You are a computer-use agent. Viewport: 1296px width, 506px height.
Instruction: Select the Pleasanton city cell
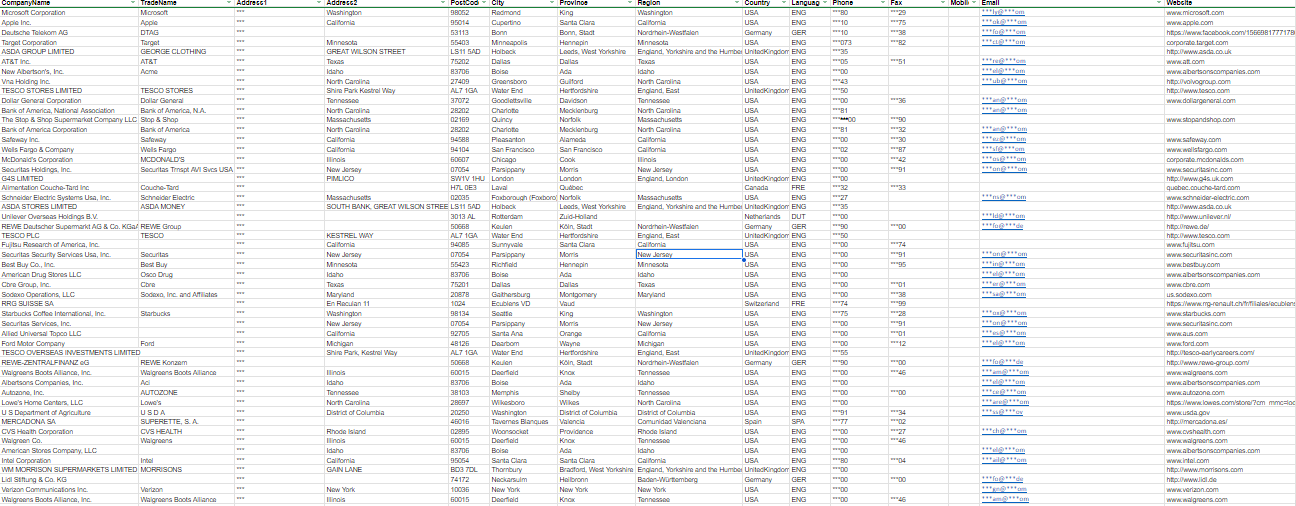pyautogui.click(x=524, y=140)
